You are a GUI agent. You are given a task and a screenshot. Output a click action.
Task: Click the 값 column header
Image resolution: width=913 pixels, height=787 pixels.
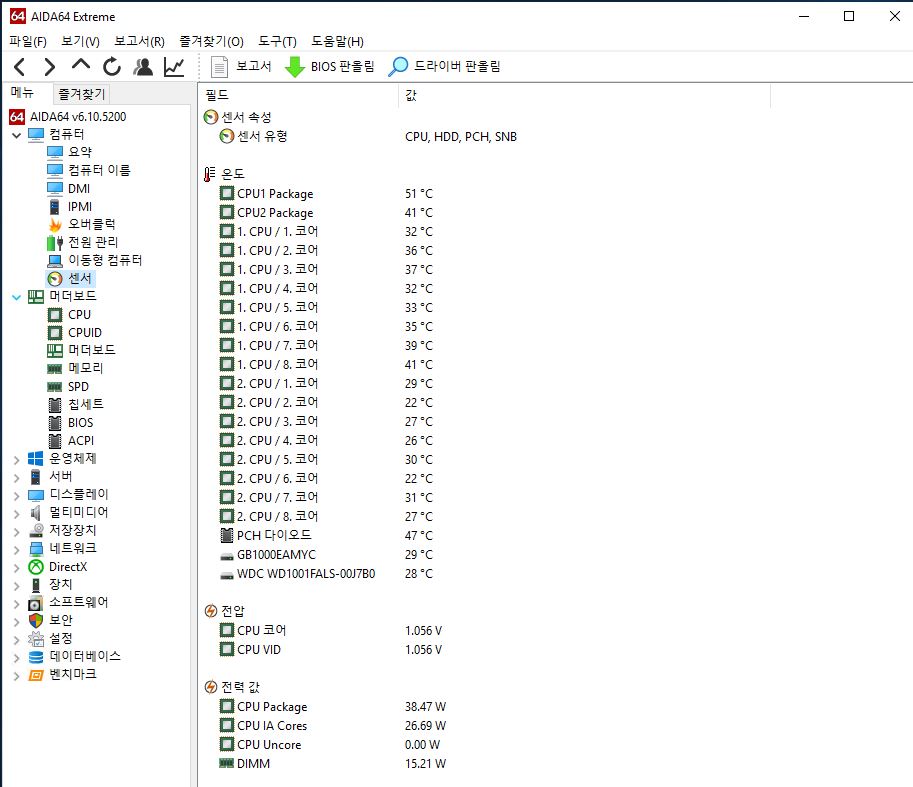585,95
